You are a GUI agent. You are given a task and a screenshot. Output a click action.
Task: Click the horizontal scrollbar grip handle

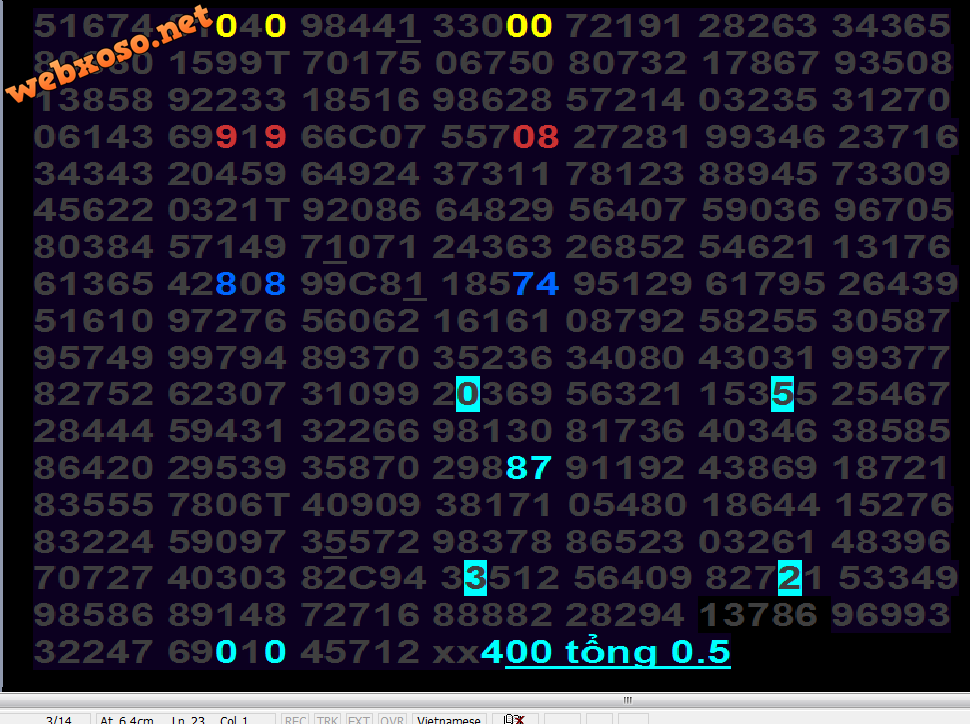[x=628, y=700]
